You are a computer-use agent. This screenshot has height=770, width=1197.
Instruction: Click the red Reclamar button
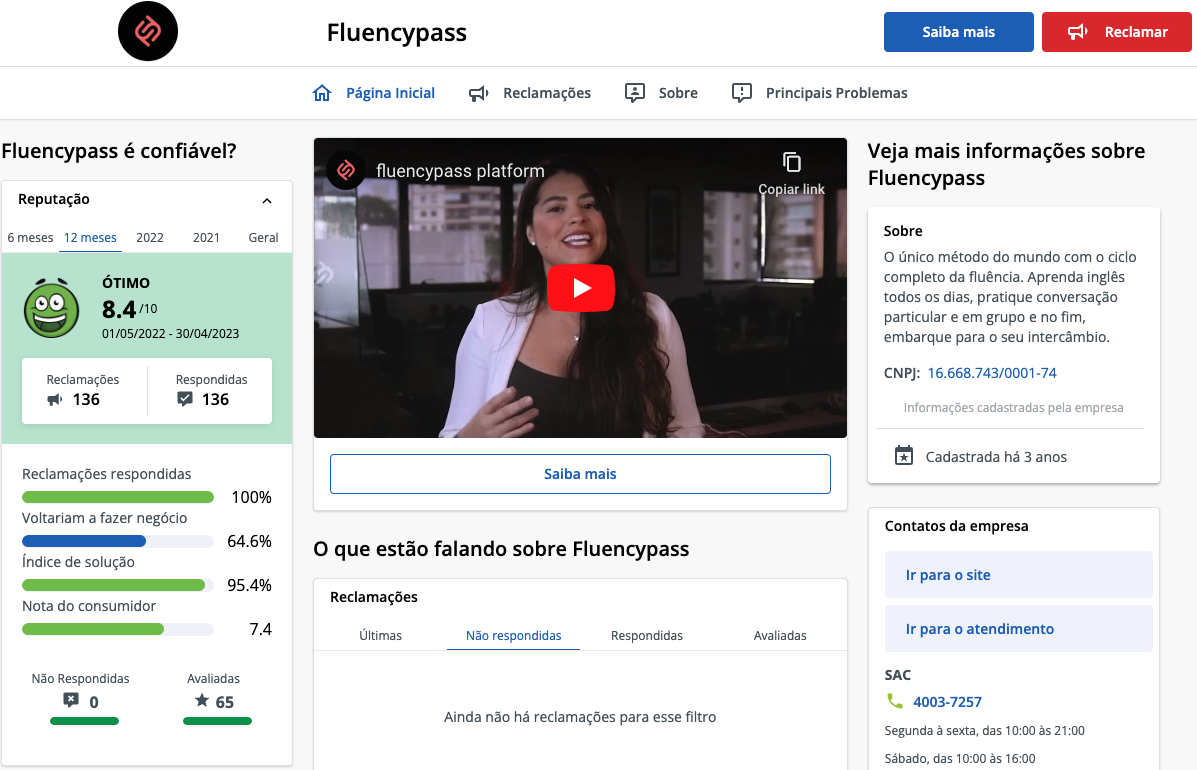(1116, 32)
